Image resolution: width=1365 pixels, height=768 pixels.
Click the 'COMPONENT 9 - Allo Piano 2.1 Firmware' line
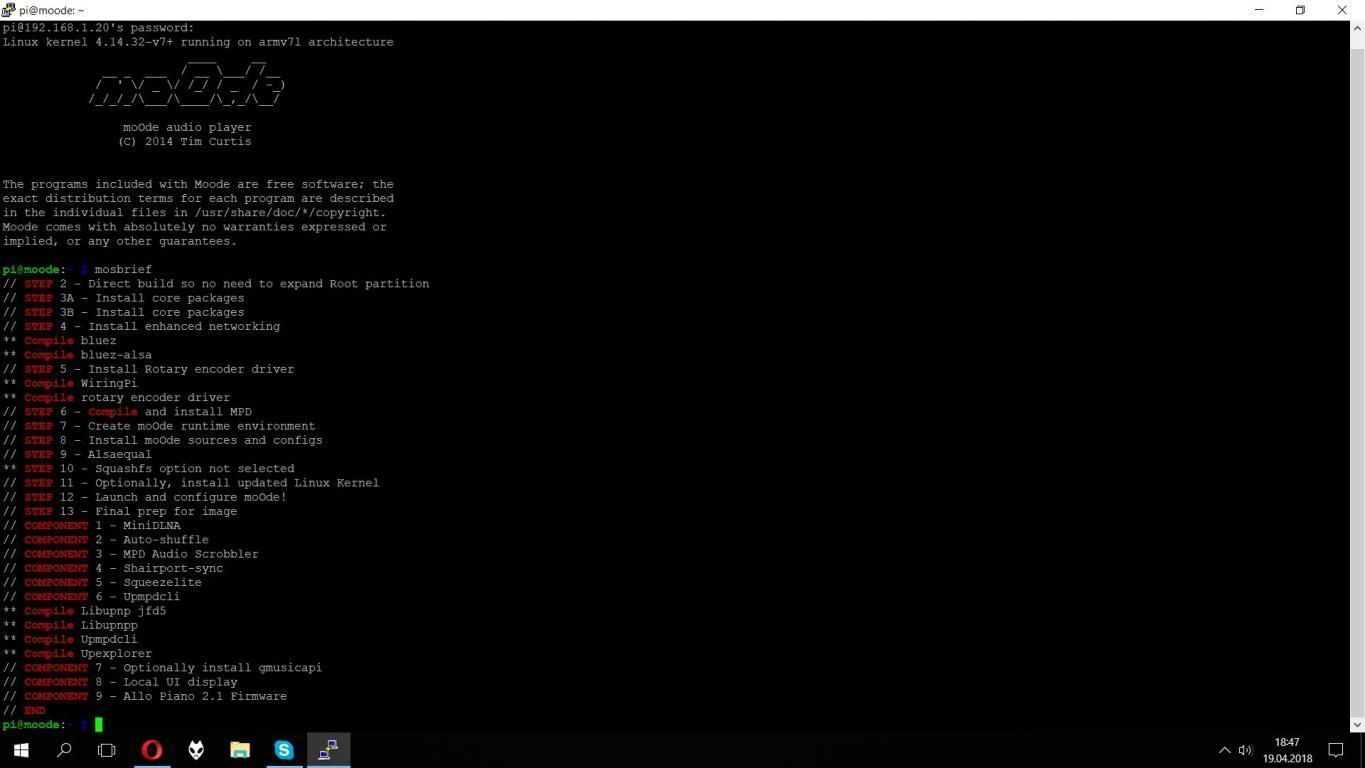[x=144, y=696]
